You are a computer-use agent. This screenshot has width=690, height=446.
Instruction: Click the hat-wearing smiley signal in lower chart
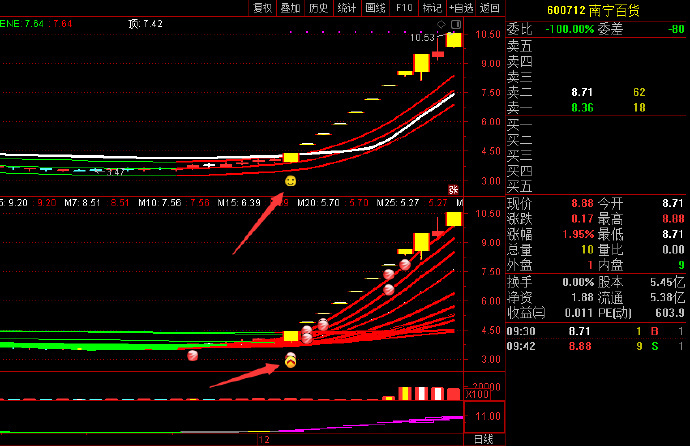point(290,360)
